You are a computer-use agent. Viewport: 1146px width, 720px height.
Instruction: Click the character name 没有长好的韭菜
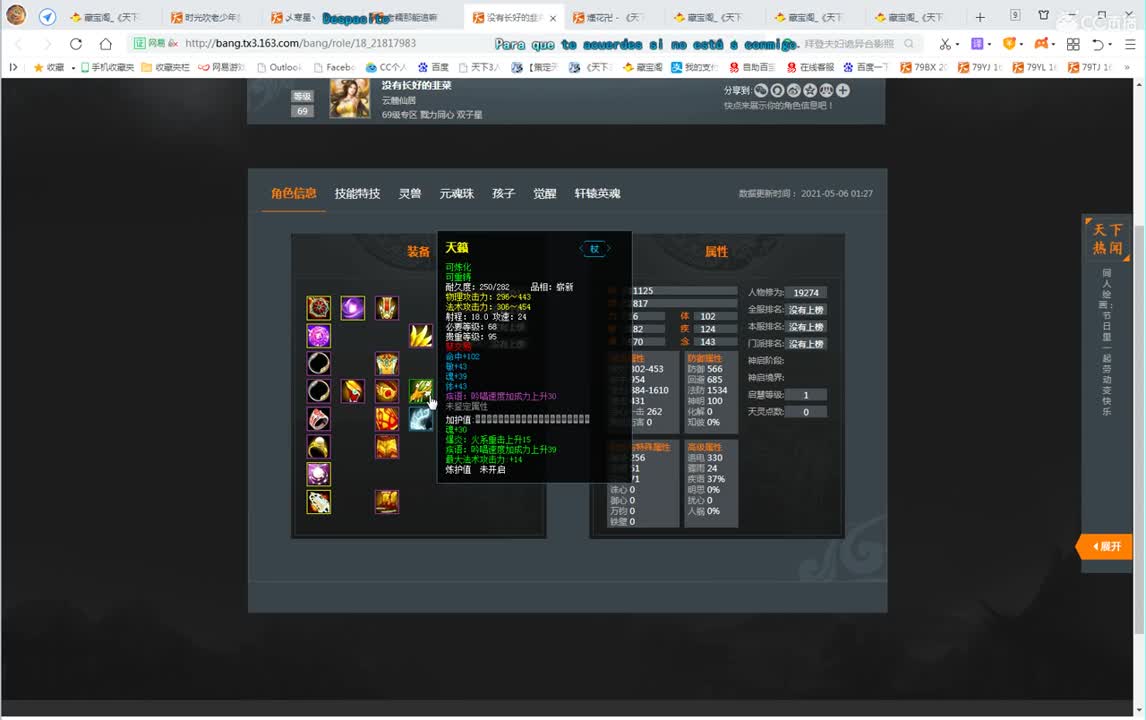click(x=417, y=86)
